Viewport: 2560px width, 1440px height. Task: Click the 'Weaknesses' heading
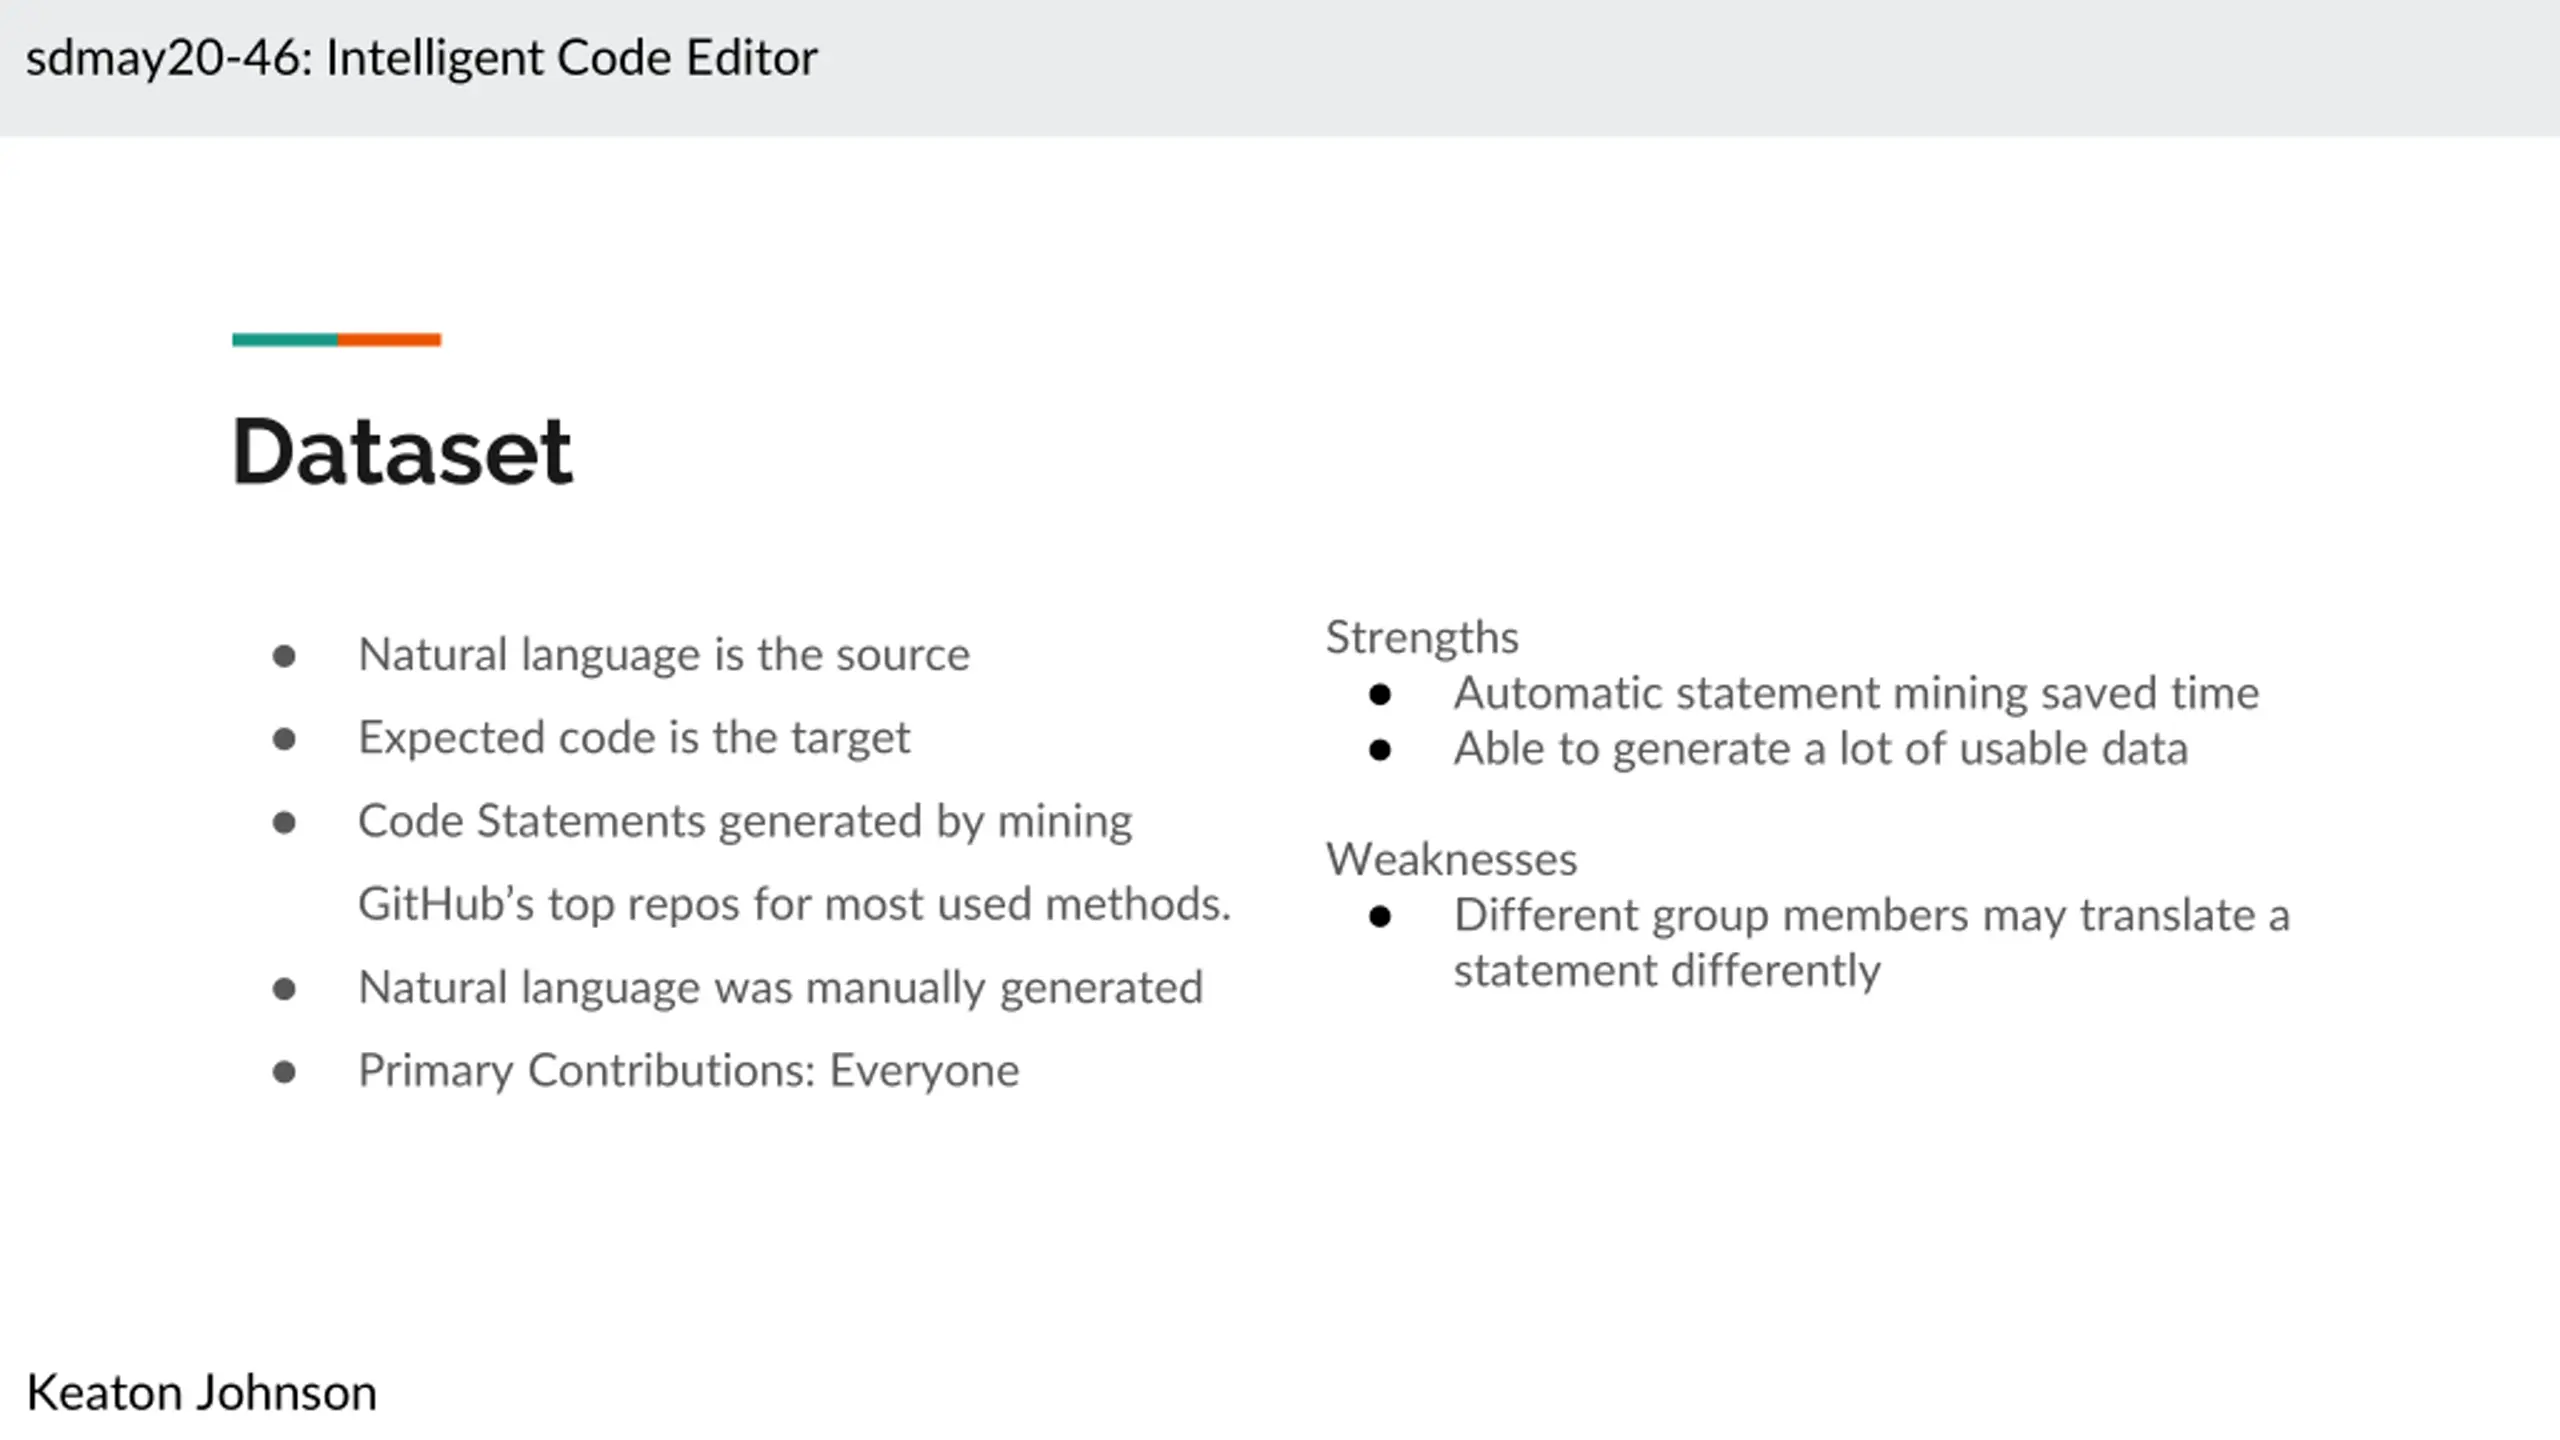pos(1451,860)
